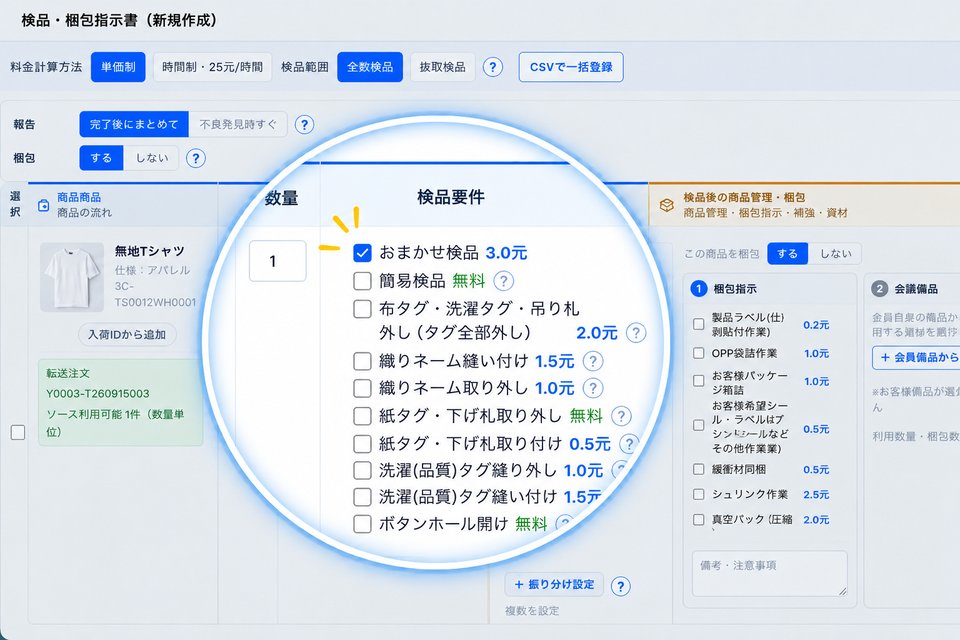Screen dimensions: 960x640
Task: Check 製品ラベル(仕) 剥貼付作業 checkbox
Action: 699,325
